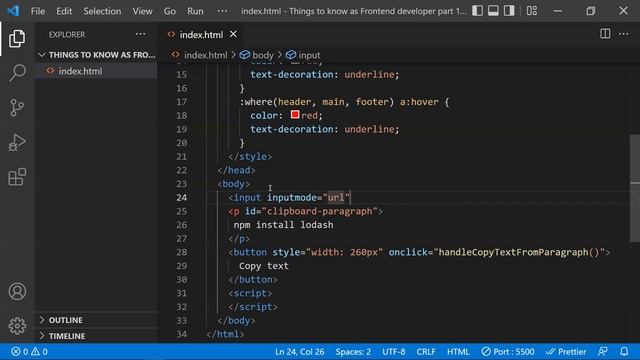Open the Run and Debug view
The image size is (640, 360).
(x=17, y=142)
